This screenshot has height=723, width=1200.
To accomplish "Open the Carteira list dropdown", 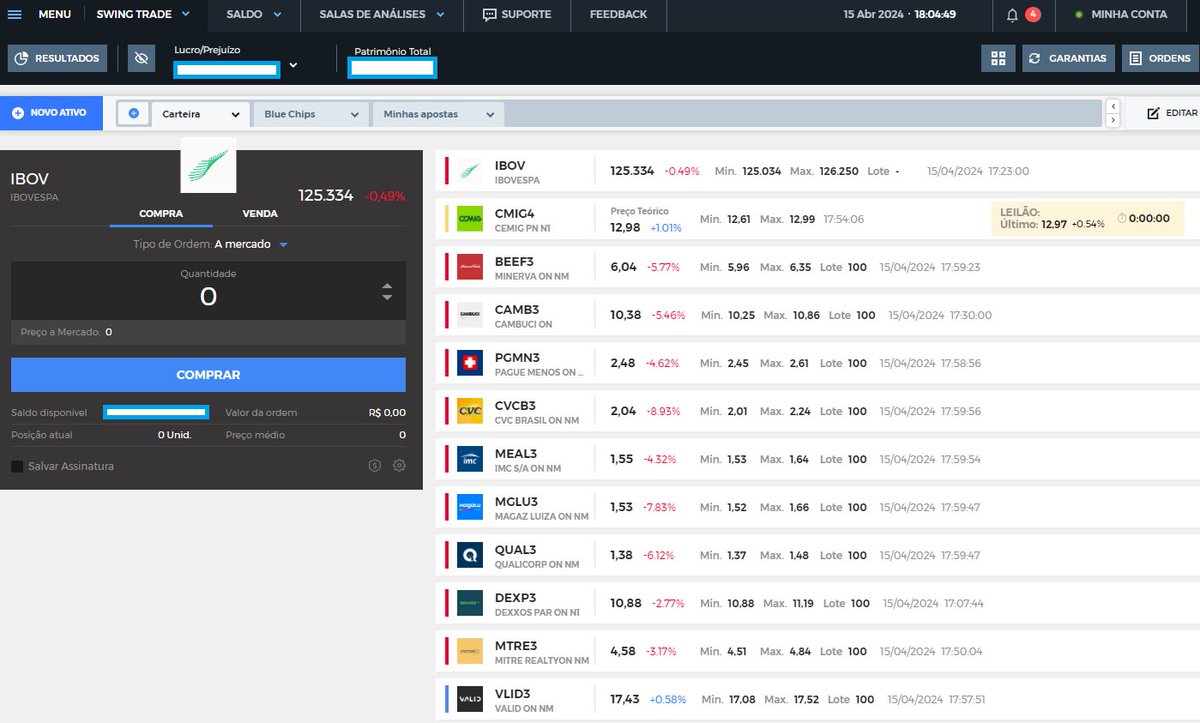I will tap(201, 114).
